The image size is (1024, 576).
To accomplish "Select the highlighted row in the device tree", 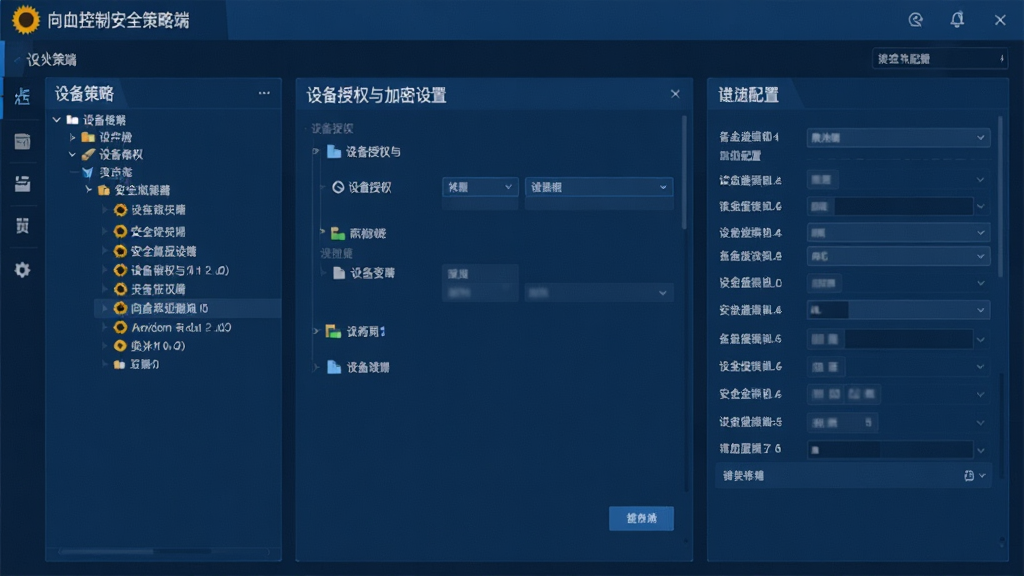I will (188, 308).
